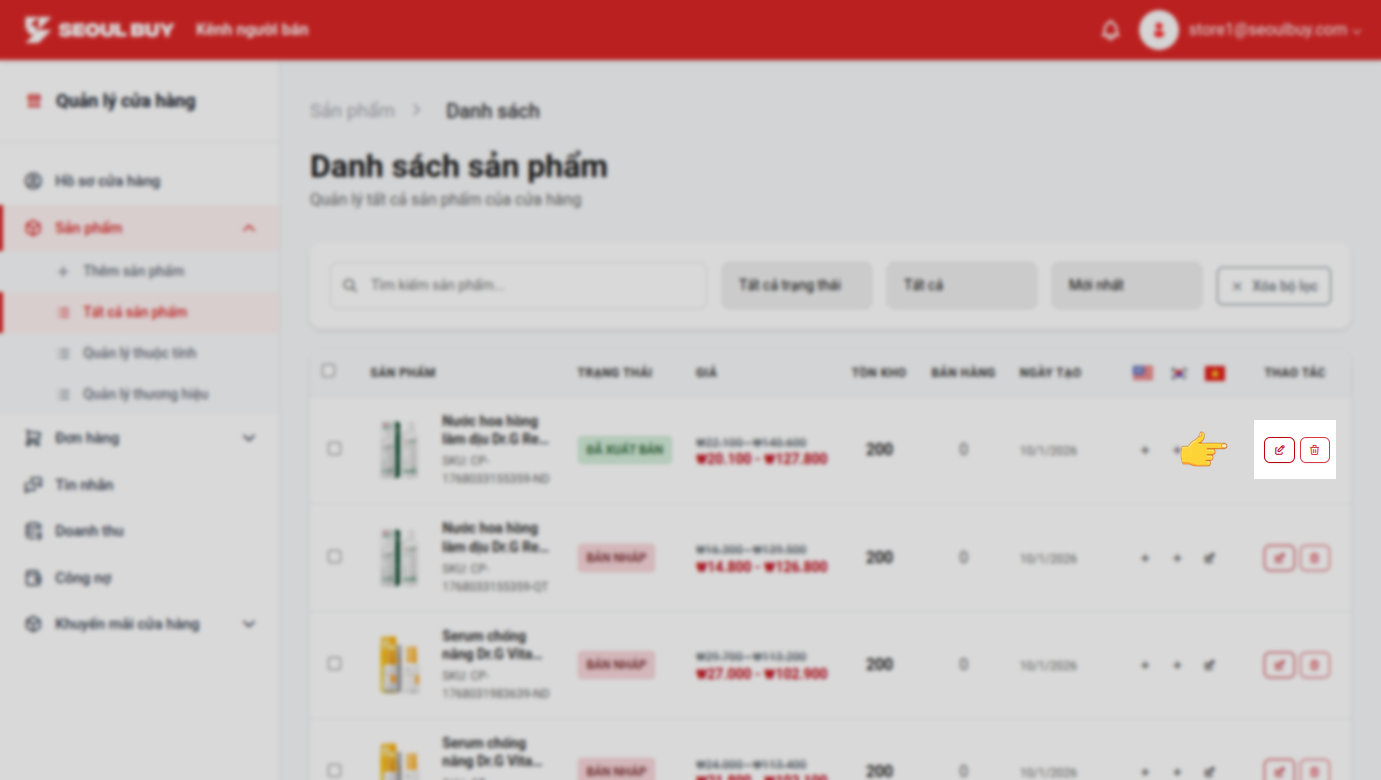Check the first product row checkbox
The image size is (1381, 780).
[x=334, y=449]
